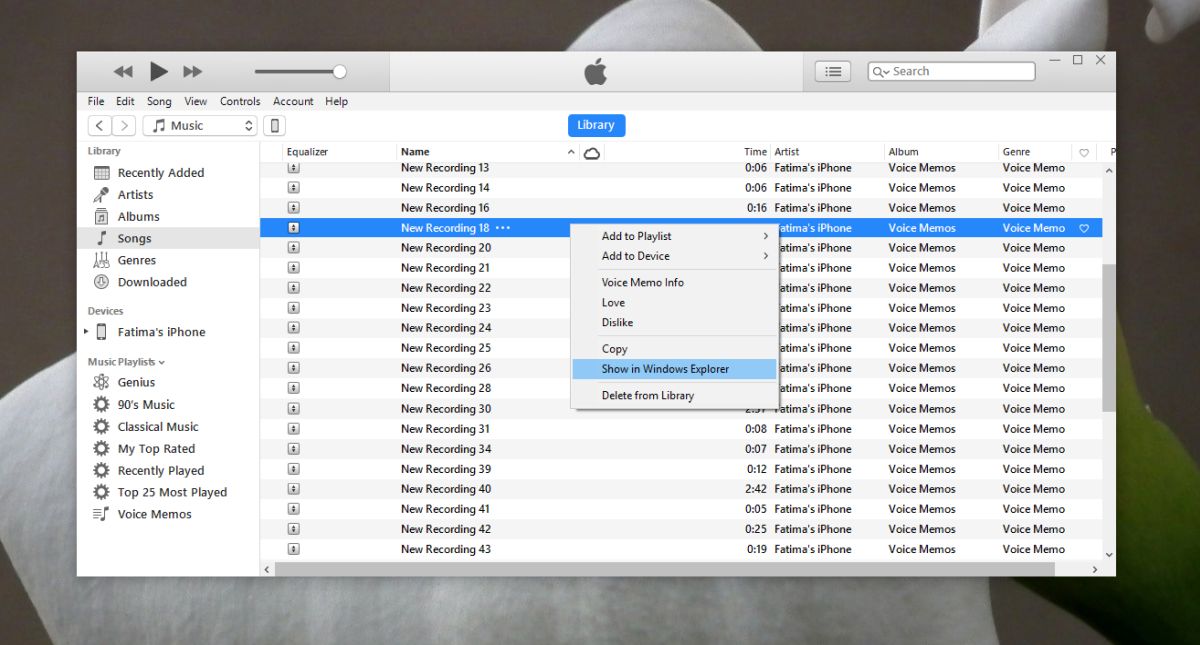Click the Previous track rewind button

coord(123,71)
